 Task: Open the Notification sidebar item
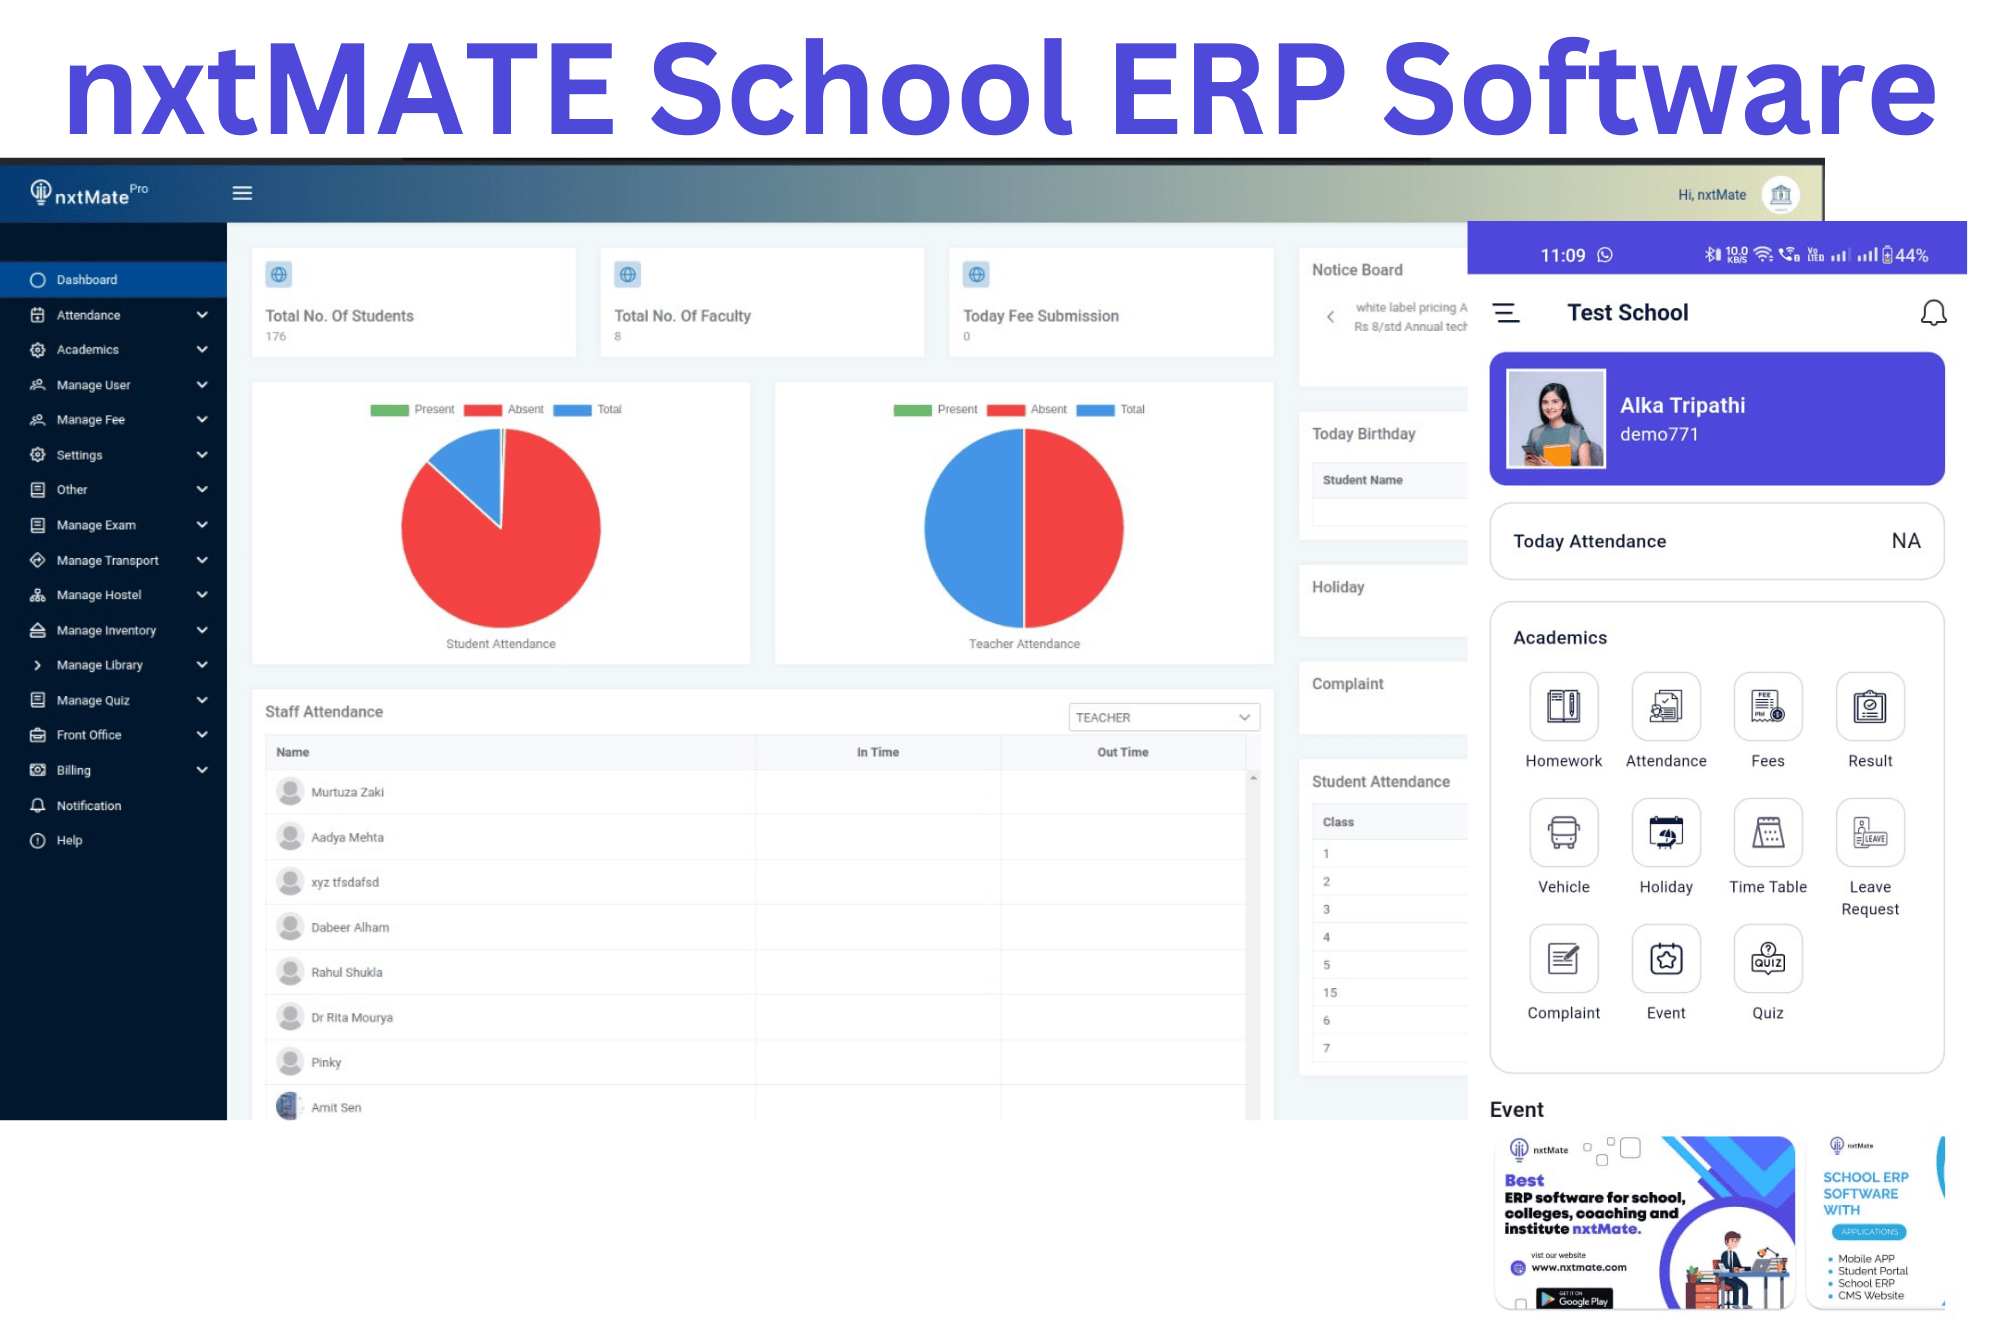tap(88, 805)
